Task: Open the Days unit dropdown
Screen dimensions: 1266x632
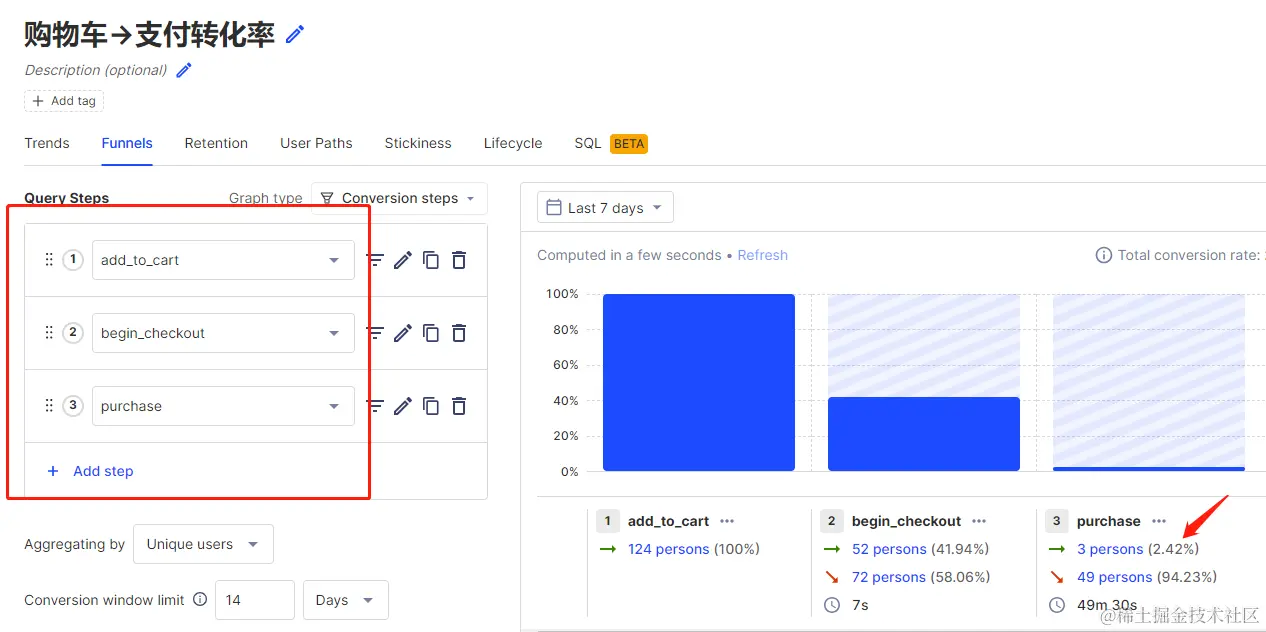Action: pyautogui.click(x=346, y=600)
